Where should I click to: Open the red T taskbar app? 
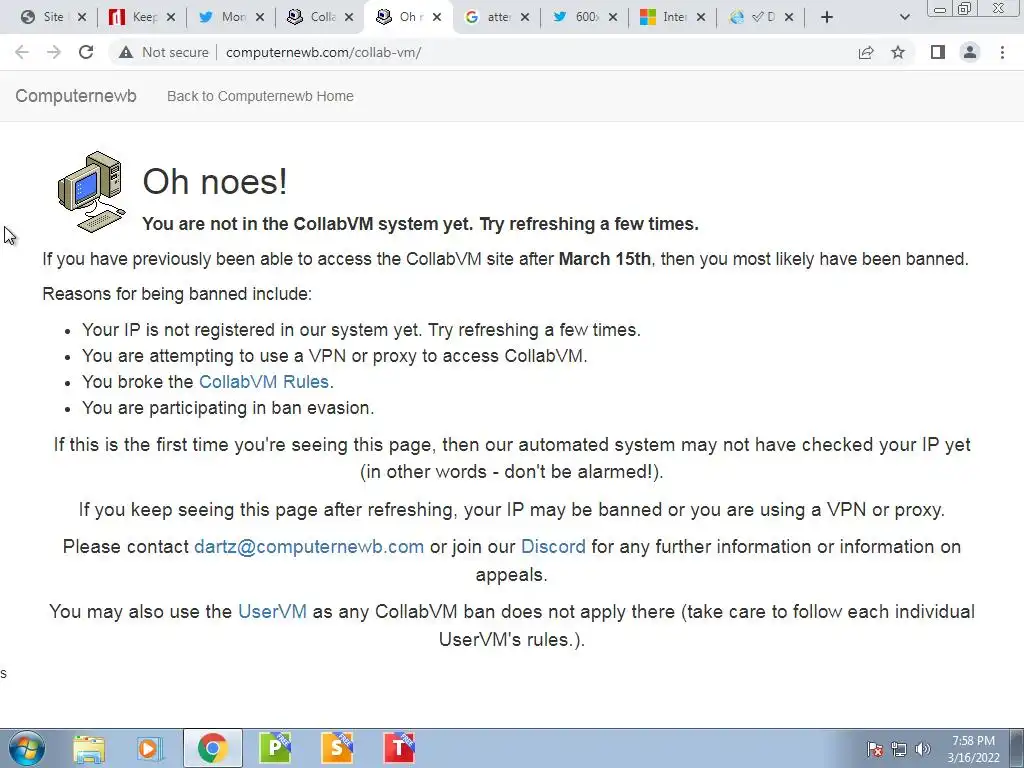[399, 748]
